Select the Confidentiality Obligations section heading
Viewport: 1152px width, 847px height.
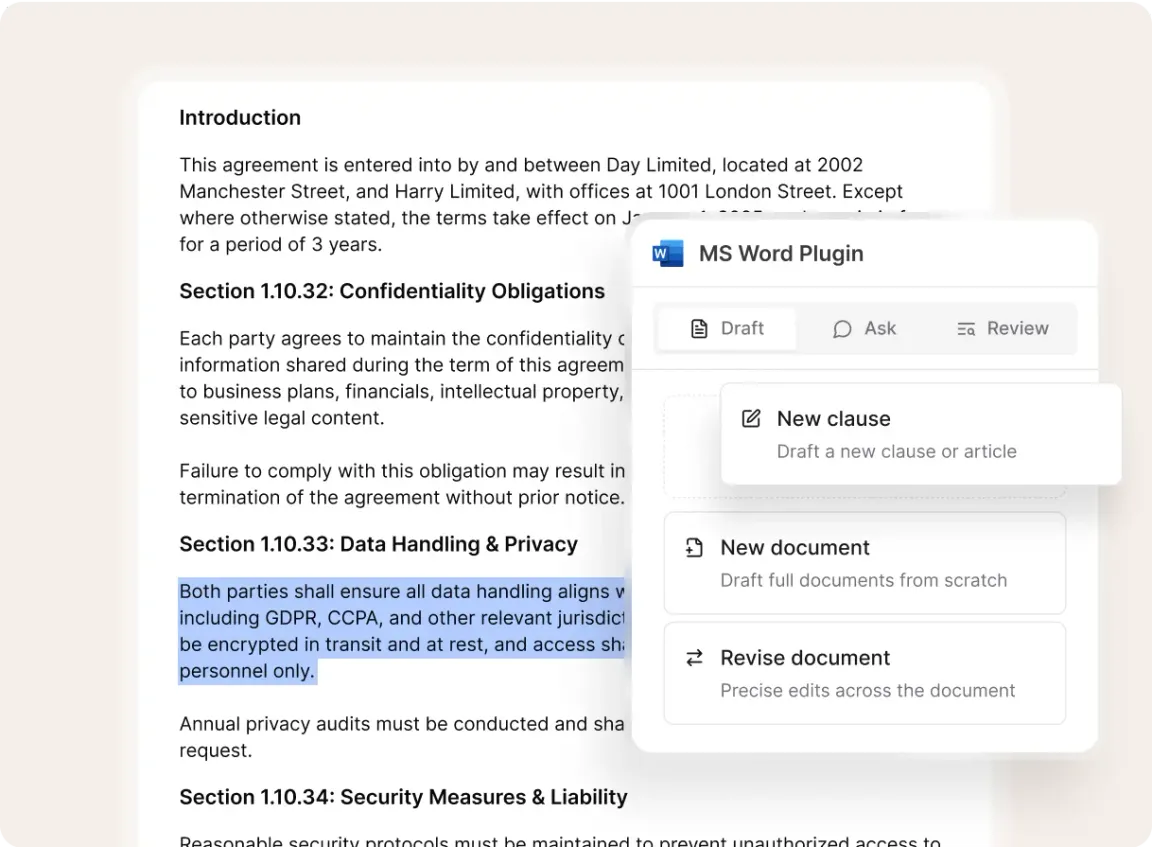click(392, 291)
